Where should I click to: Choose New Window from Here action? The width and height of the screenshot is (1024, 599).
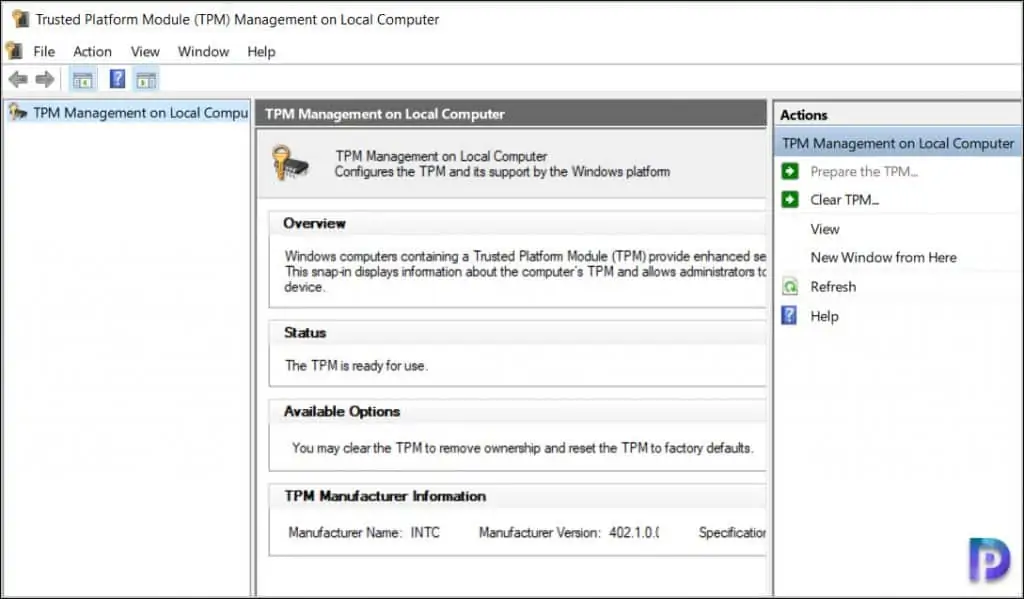click(884, 257)
